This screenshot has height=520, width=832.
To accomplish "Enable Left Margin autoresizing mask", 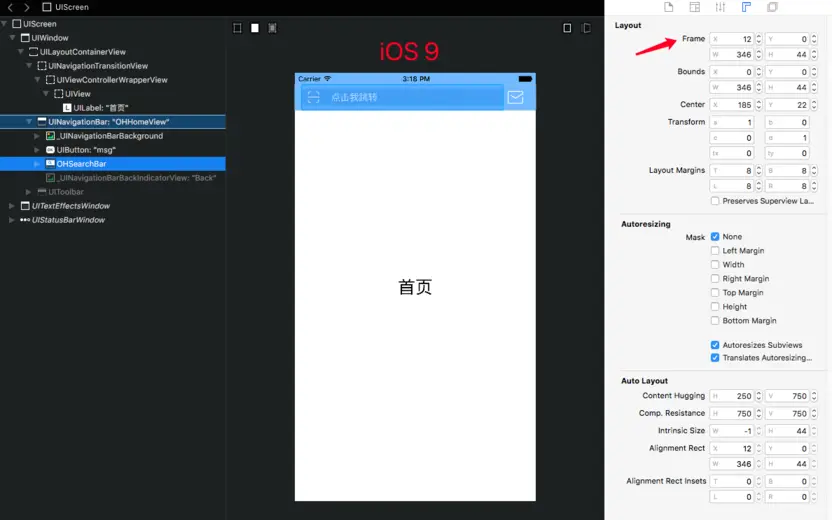I will (x=715, y=250).
